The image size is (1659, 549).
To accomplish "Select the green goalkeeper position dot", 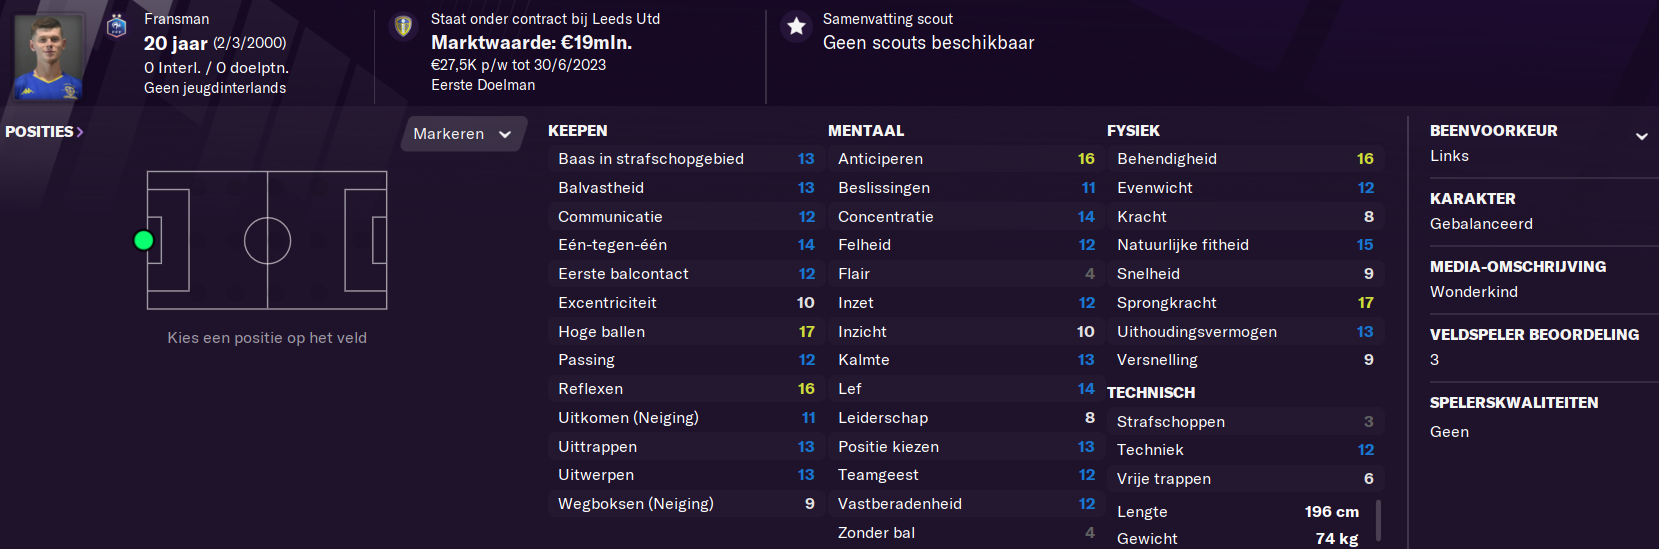I will coord(143,240).
